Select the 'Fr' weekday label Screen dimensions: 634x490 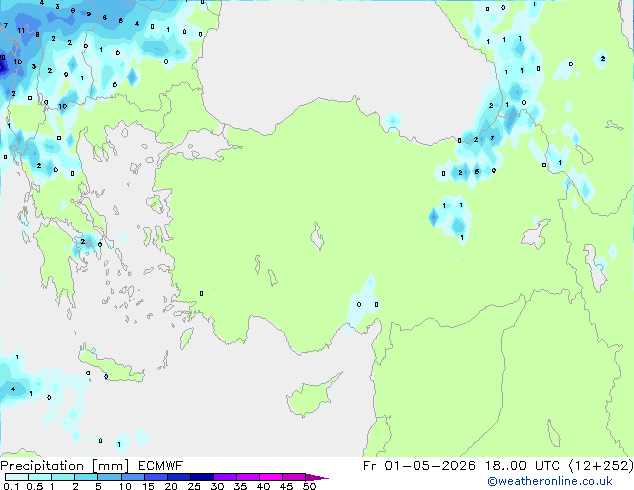370,466
